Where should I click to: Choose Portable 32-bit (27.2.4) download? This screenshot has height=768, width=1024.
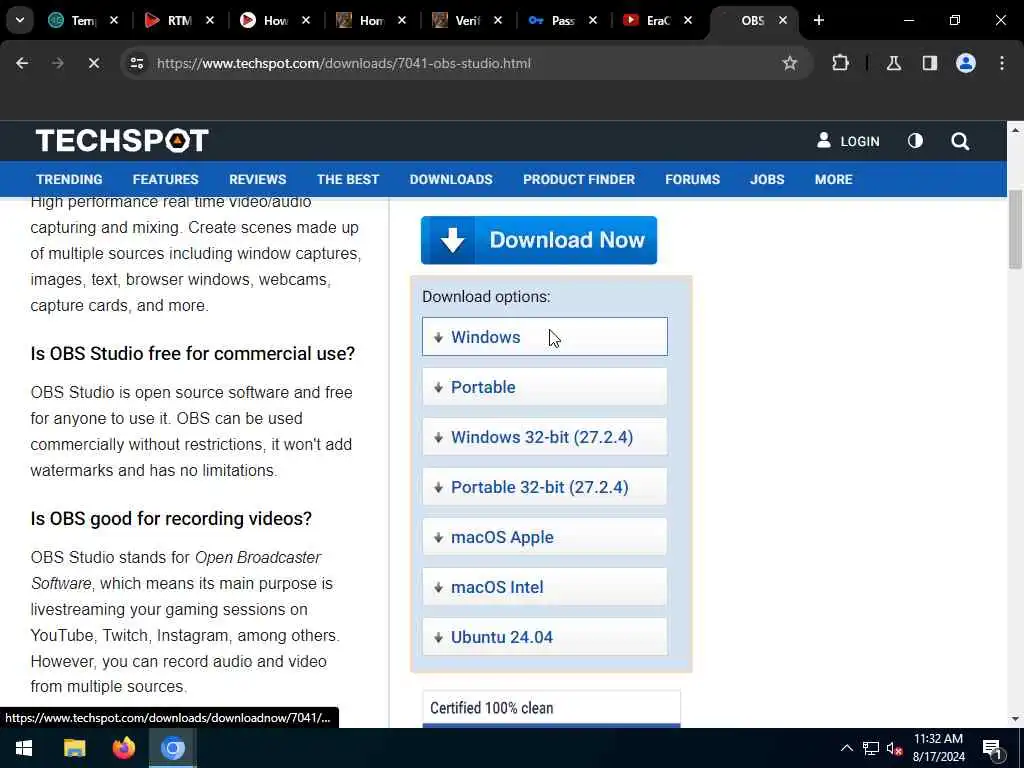click(x=545, y=487)
